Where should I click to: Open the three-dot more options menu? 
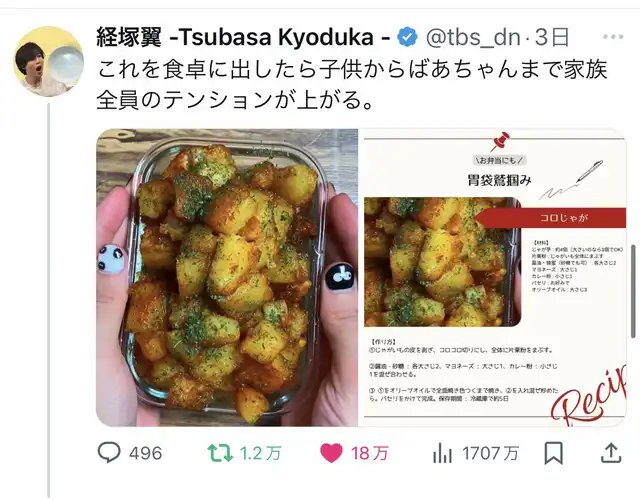(x=613, y=37)
